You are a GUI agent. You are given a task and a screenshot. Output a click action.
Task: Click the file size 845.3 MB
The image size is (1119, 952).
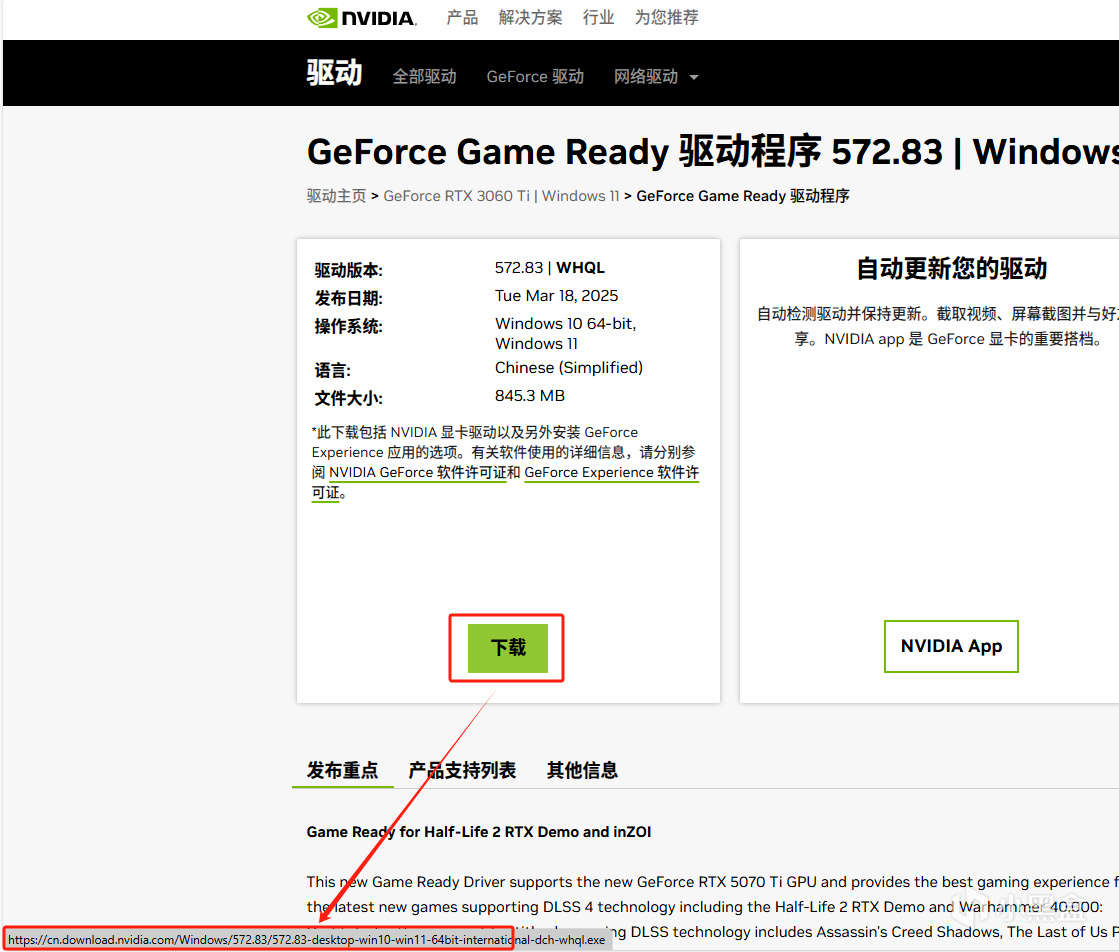(530, 395)
